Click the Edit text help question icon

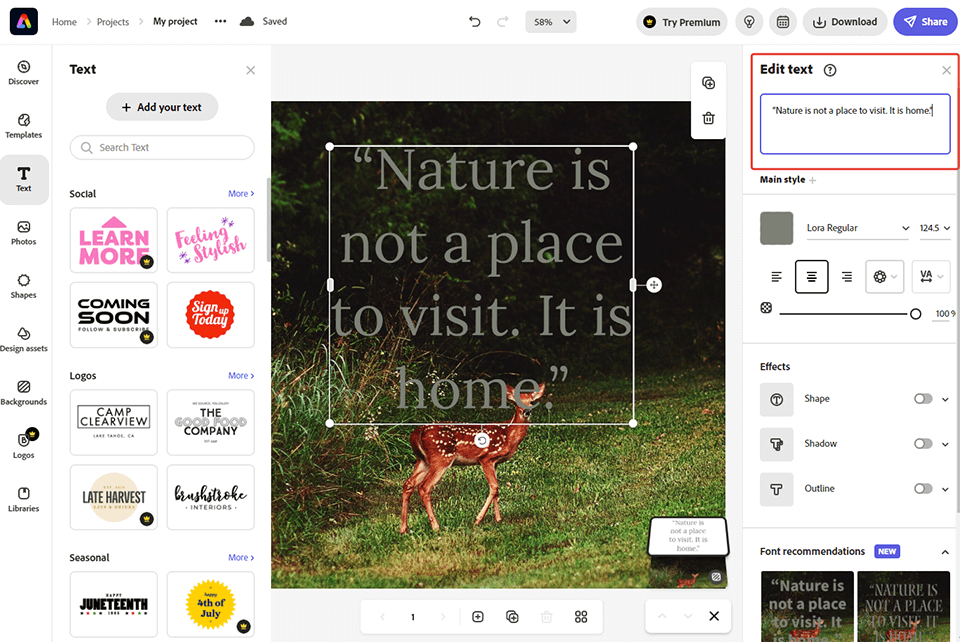tap(830, 70)
